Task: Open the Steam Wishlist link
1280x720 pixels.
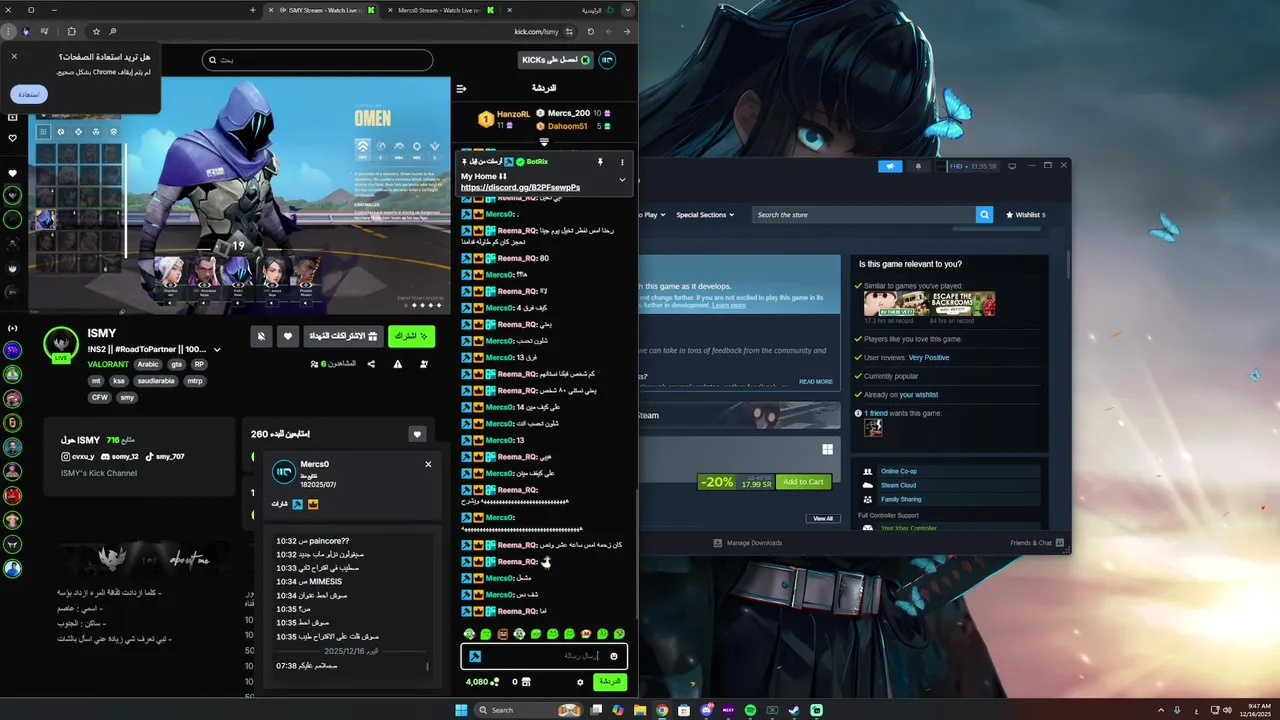Action: pos(1025,214)
